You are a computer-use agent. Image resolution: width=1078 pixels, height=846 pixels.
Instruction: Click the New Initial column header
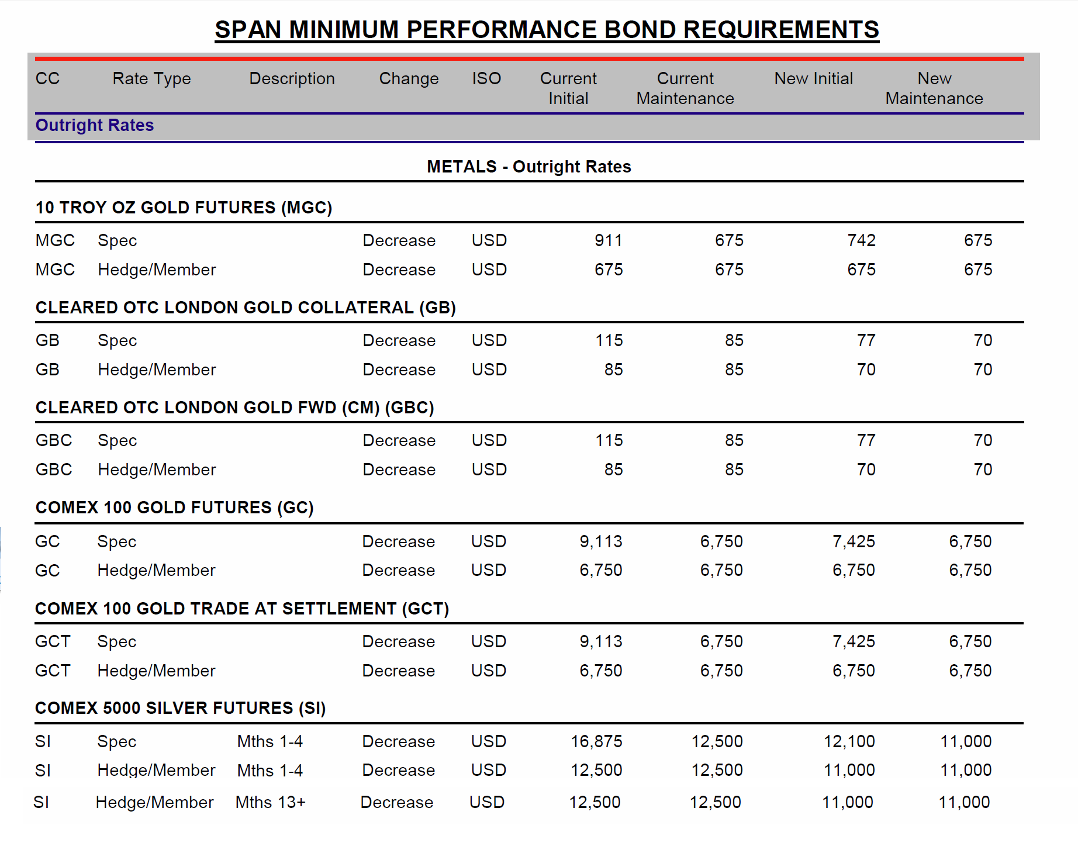tap(813, 78)
